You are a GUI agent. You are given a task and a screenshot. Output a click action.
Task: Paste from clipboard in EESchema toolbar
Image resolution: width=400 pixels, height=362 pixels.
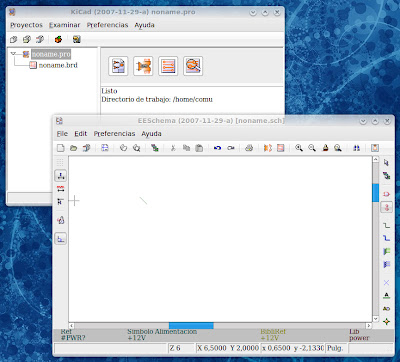(199, 148)
